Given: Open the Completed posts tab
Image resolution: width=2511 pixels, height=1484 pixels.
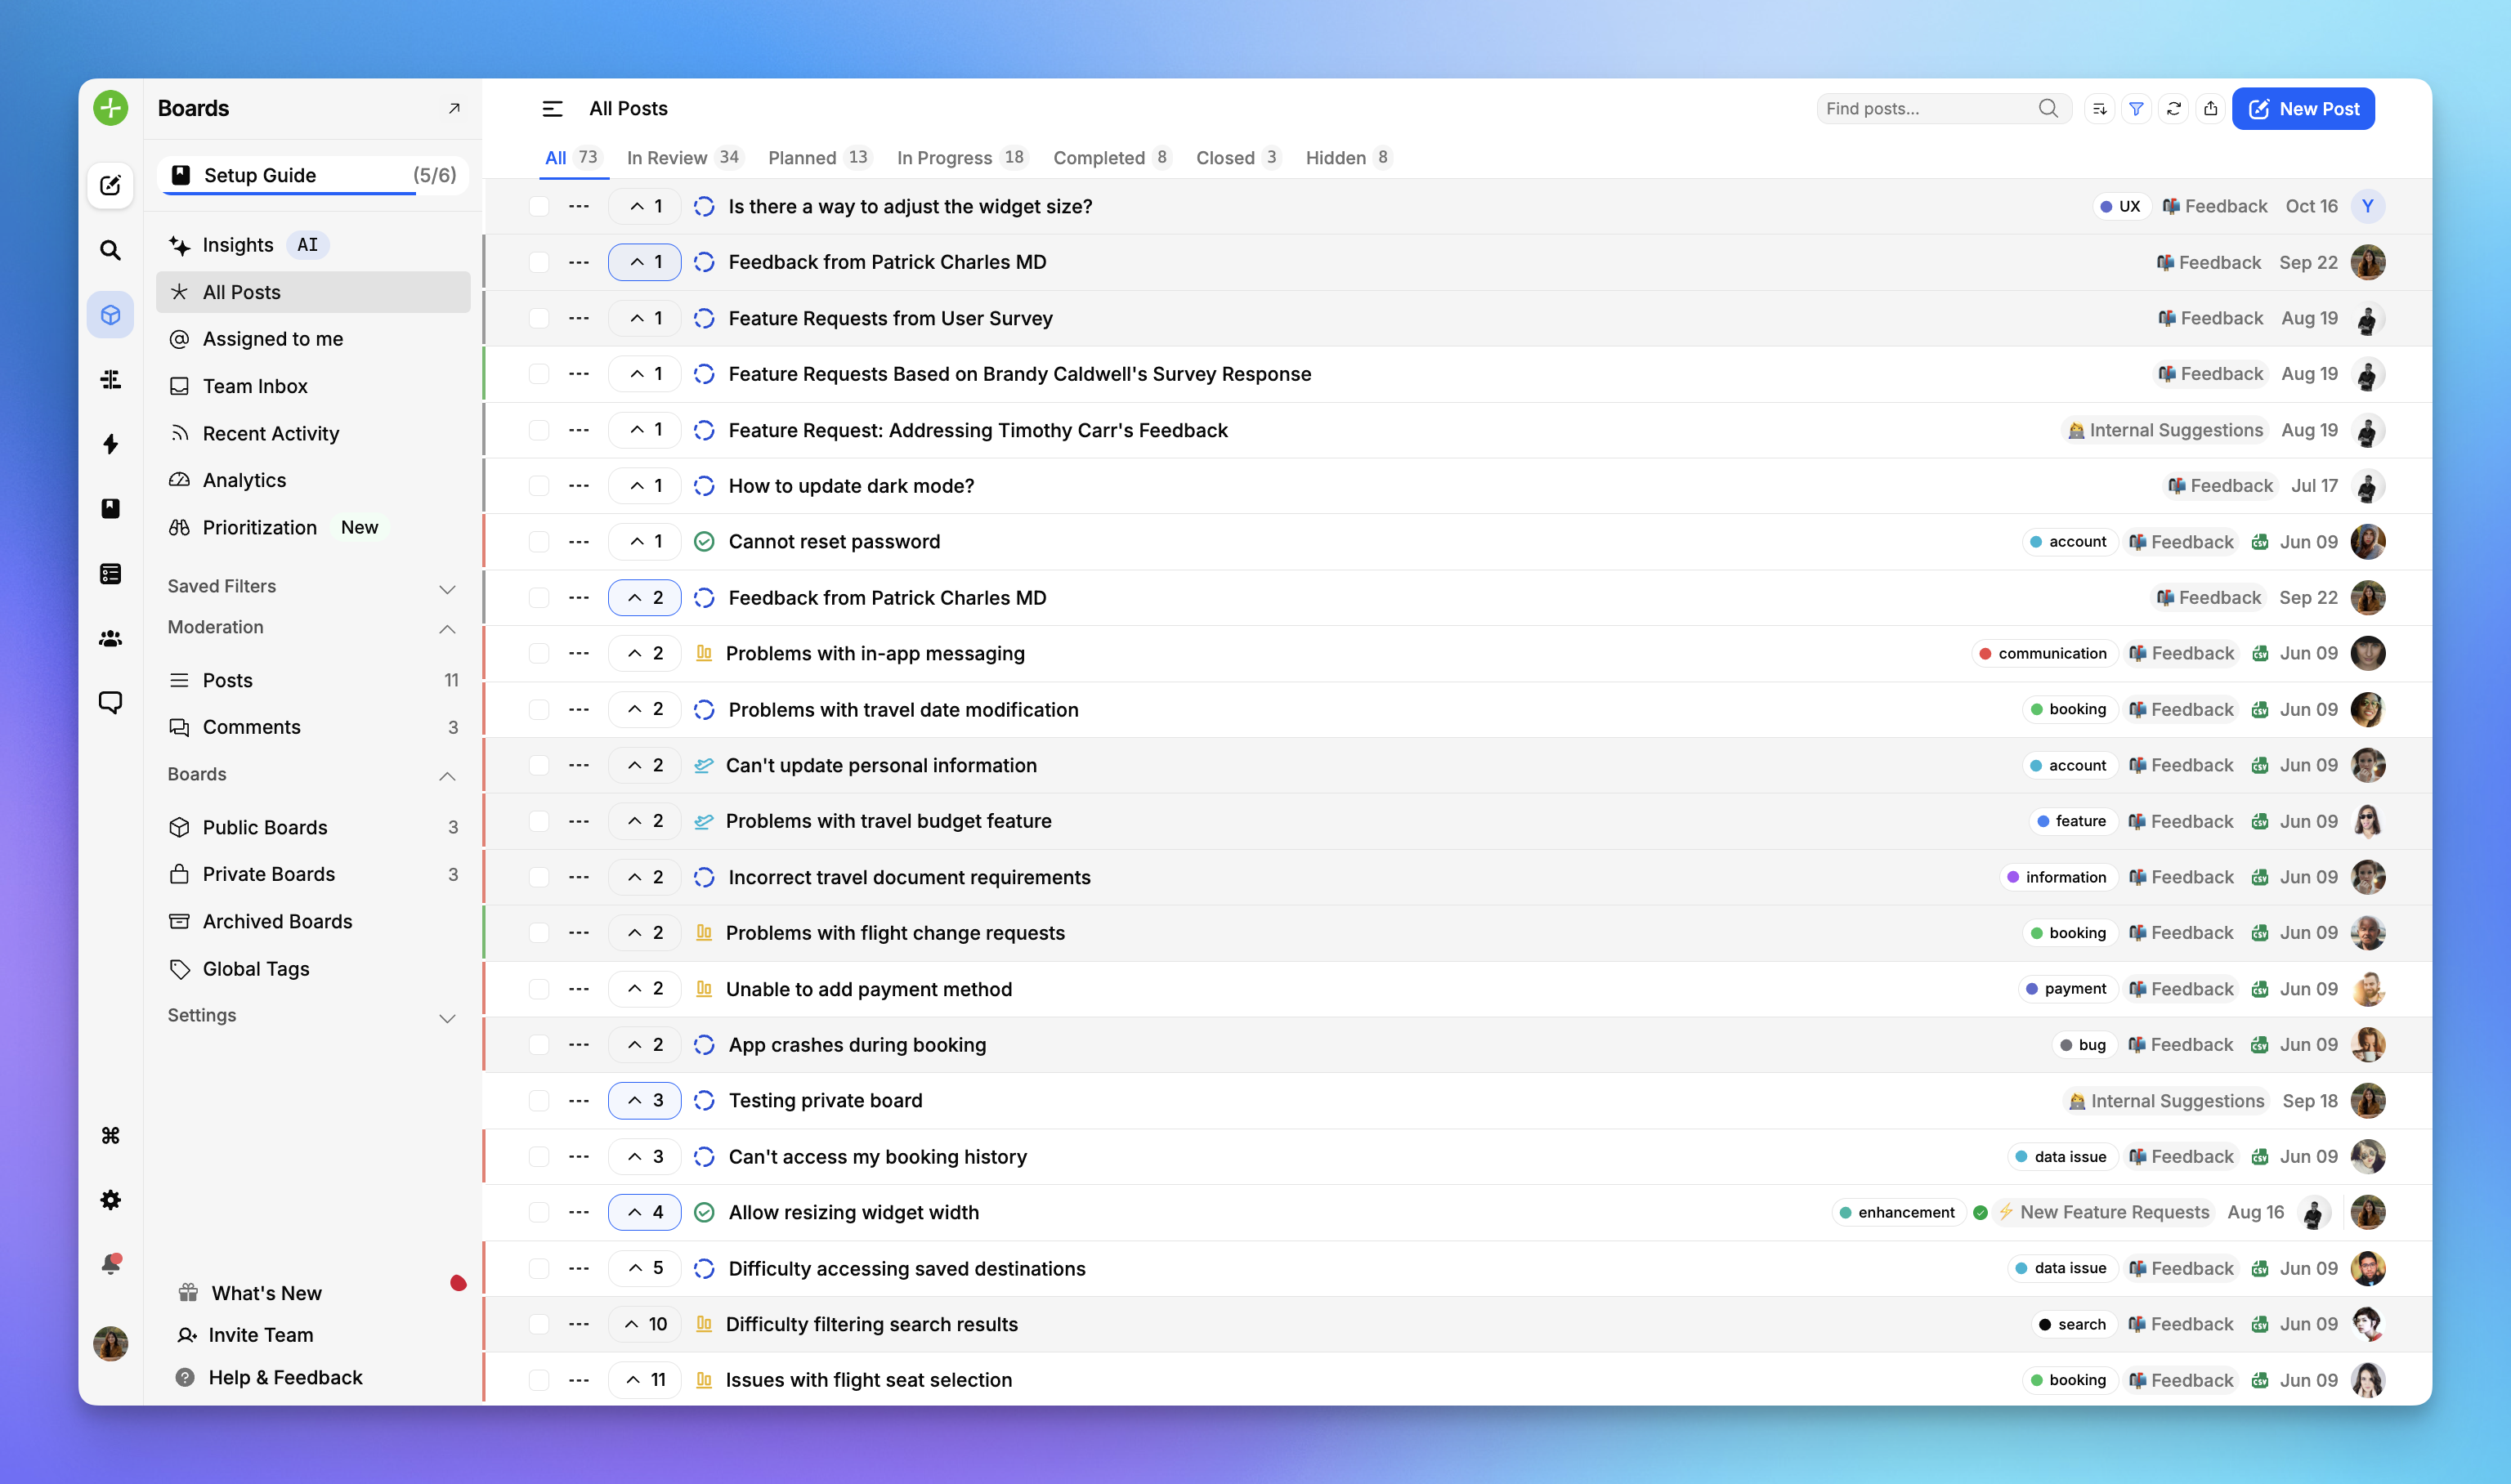Looking at the screenshot, I should (x=1099, y=157).
